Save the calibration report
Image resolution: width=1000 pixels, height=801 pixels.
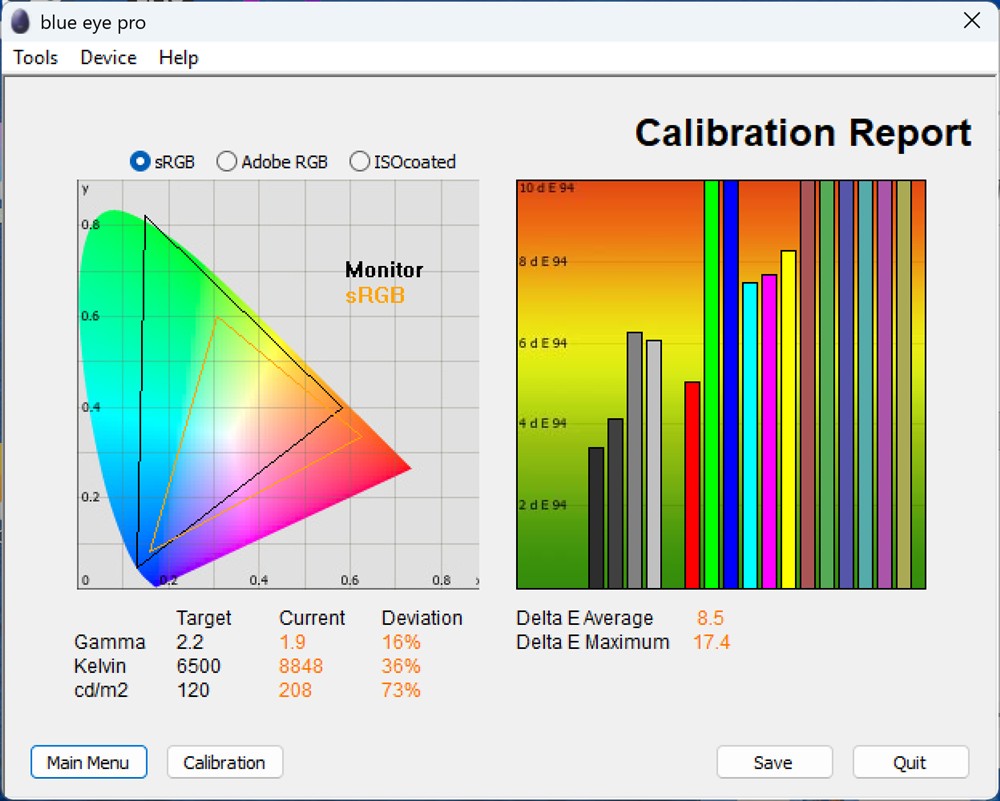pos(773,762)
